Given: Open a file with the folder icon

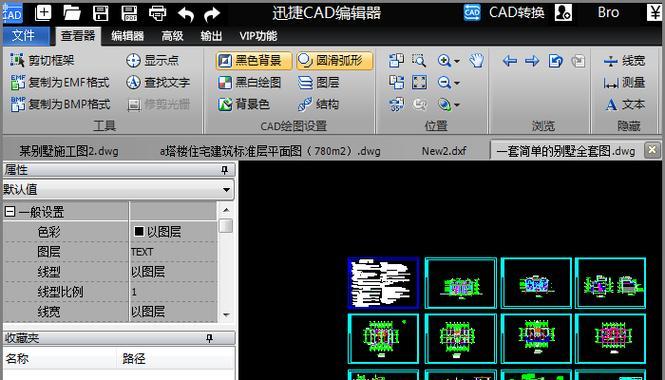Looking at the screenshot, I should pyautogui.click(x=72, y=13).
